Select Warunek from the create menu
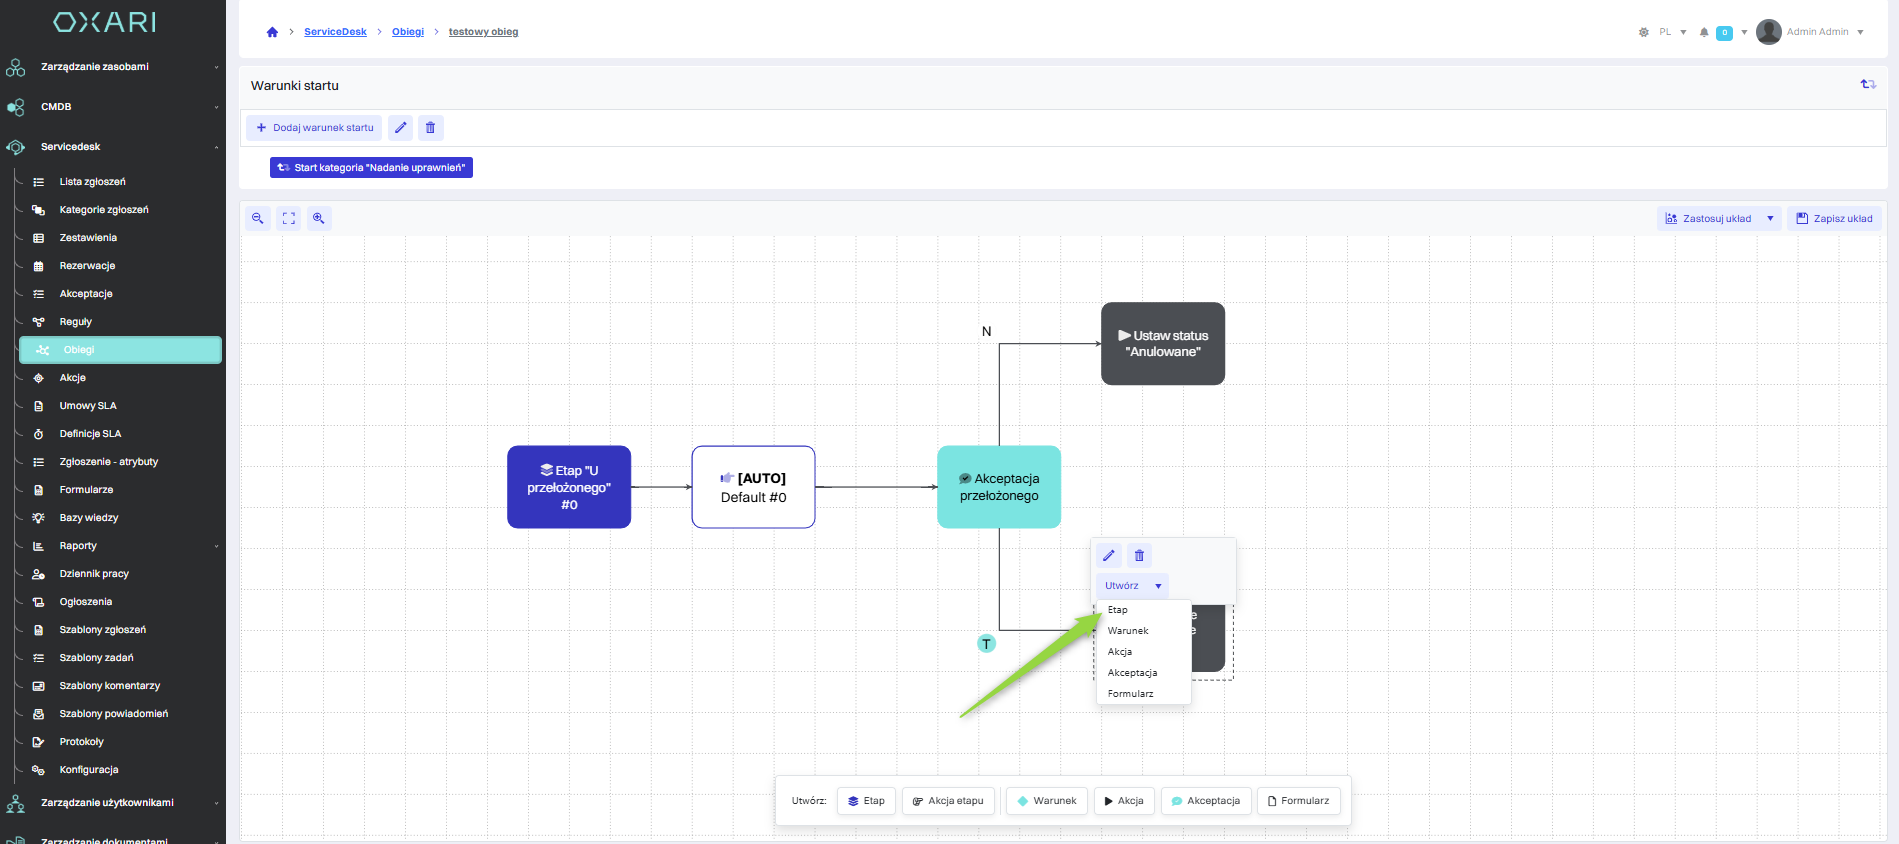The image size is (1899, 844). [1128, 631]
